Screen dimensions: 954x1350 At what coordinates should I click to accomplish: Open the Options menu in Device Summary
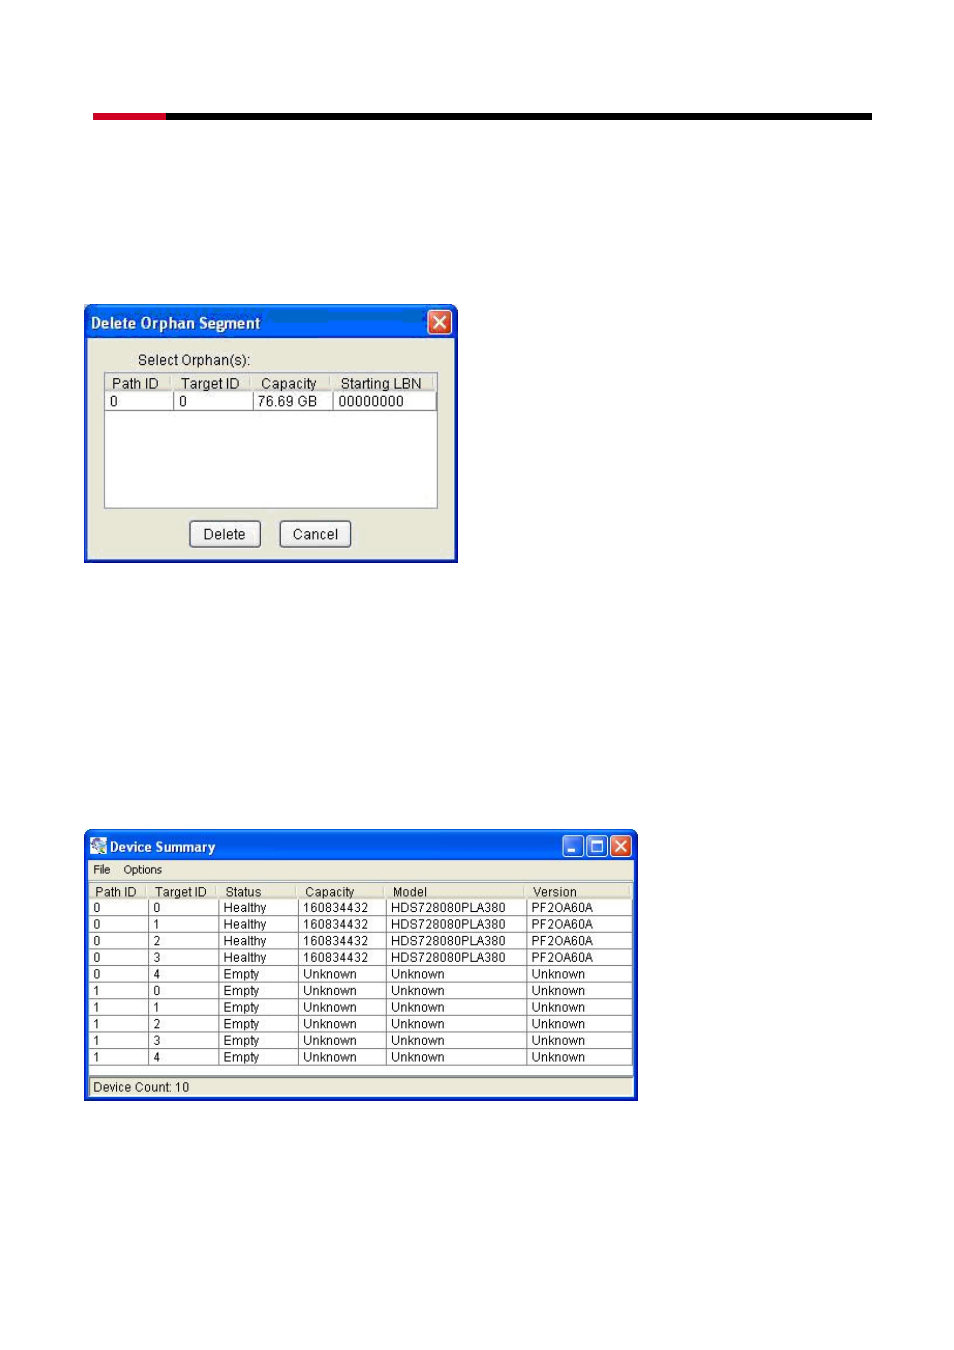142,870
